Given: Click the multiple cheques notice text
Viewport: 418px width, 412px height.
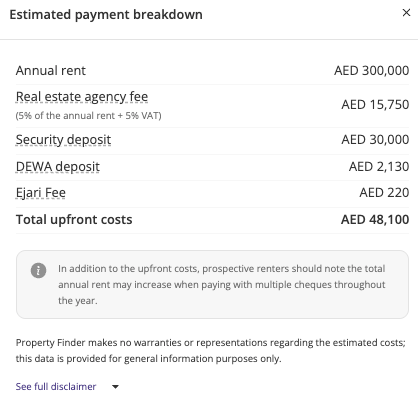Looking at the screenshot, I should (x=222, y=285).
